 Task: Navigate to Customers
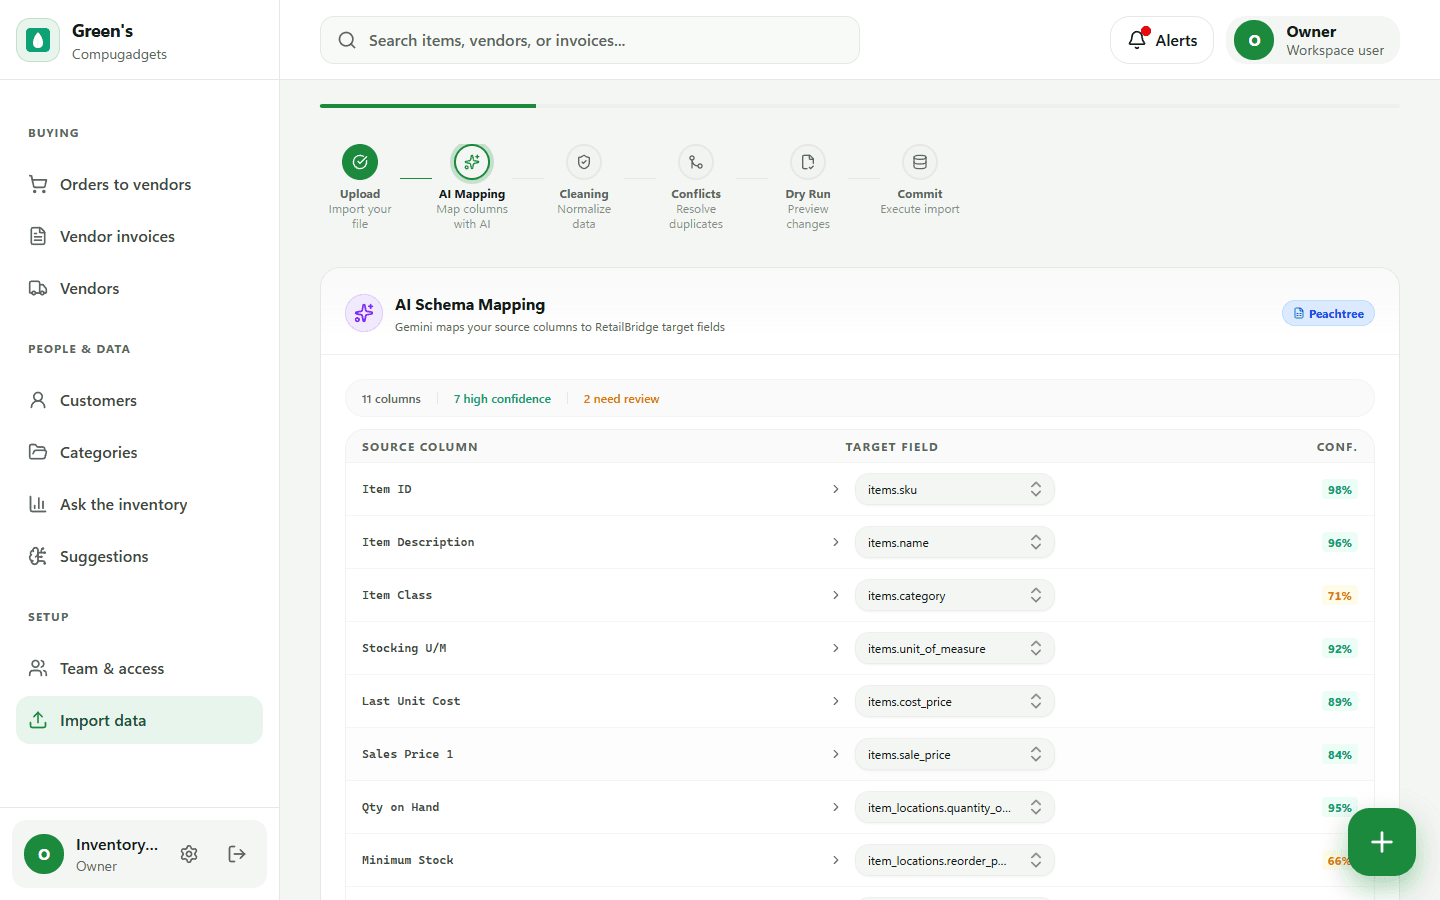[139, 400]
